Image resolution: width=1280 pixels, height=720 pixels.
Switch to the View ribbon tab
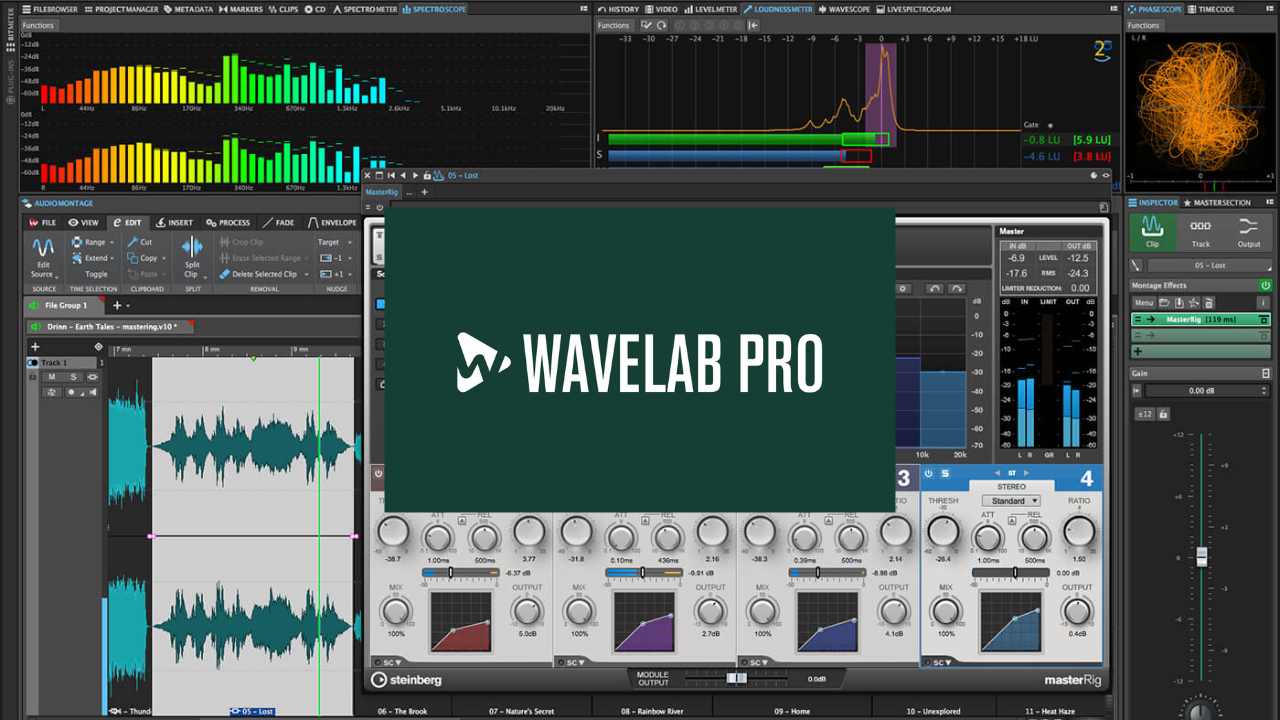pos(83,223)
